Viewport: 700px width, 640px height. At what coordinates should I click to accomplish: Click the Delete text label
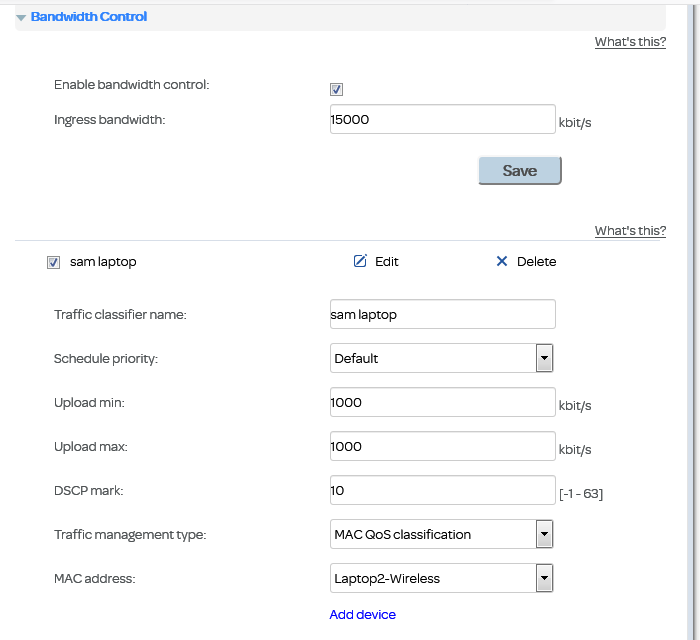click(x=536, y=262)
